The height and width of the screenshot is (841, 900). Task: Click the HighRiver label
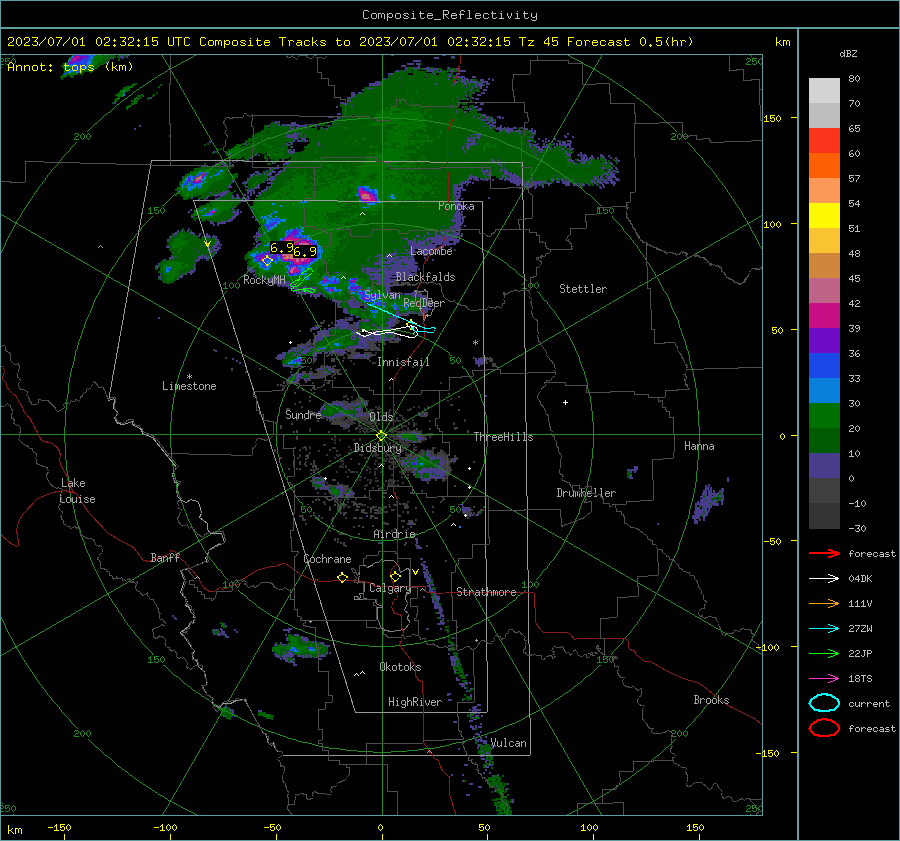click(415, 702)
